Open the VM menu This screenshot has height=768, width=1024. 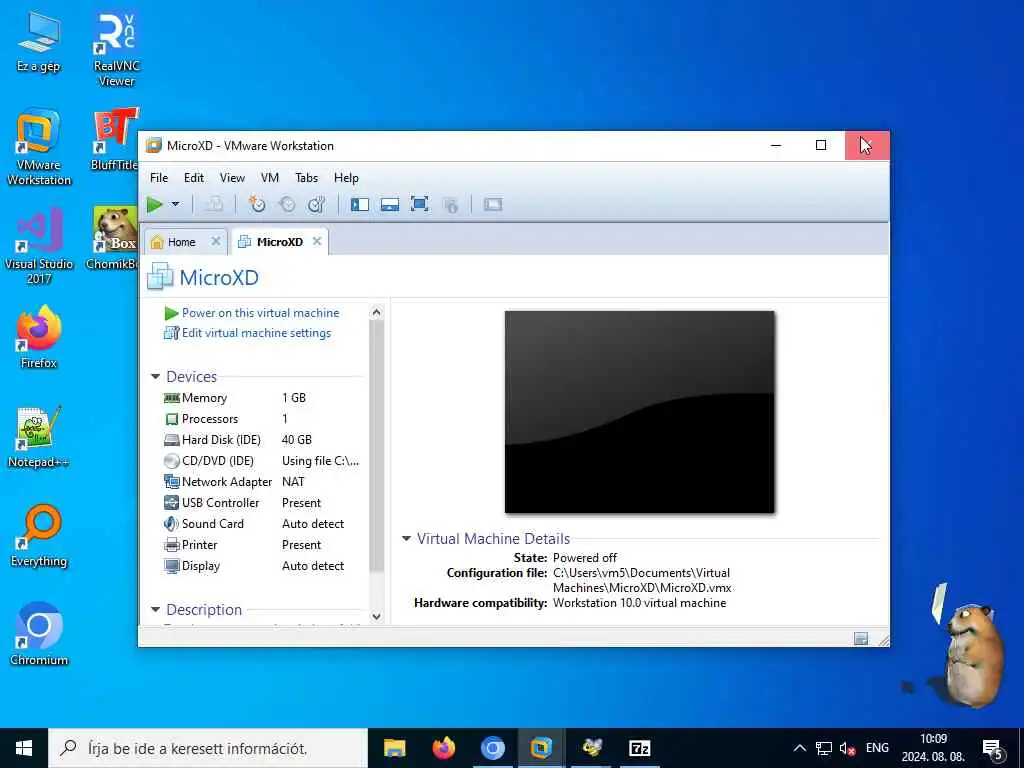coord(270,178)
